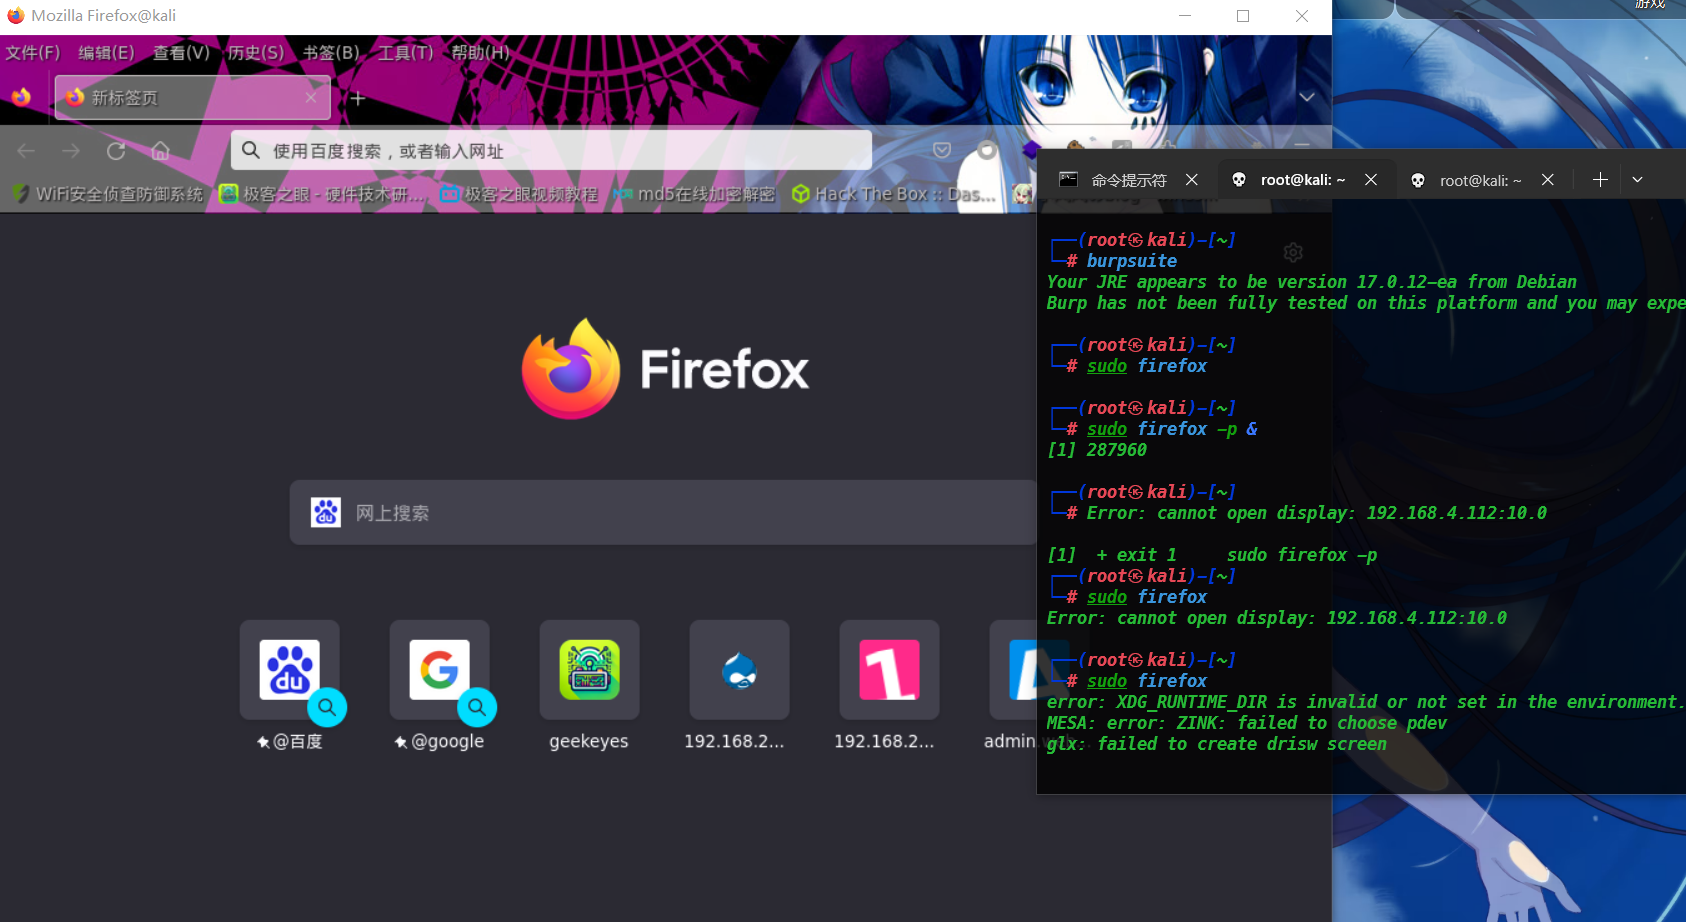Close the last root@kali terminal tab
1686x922 pixels.
[x=1548, y=180]
